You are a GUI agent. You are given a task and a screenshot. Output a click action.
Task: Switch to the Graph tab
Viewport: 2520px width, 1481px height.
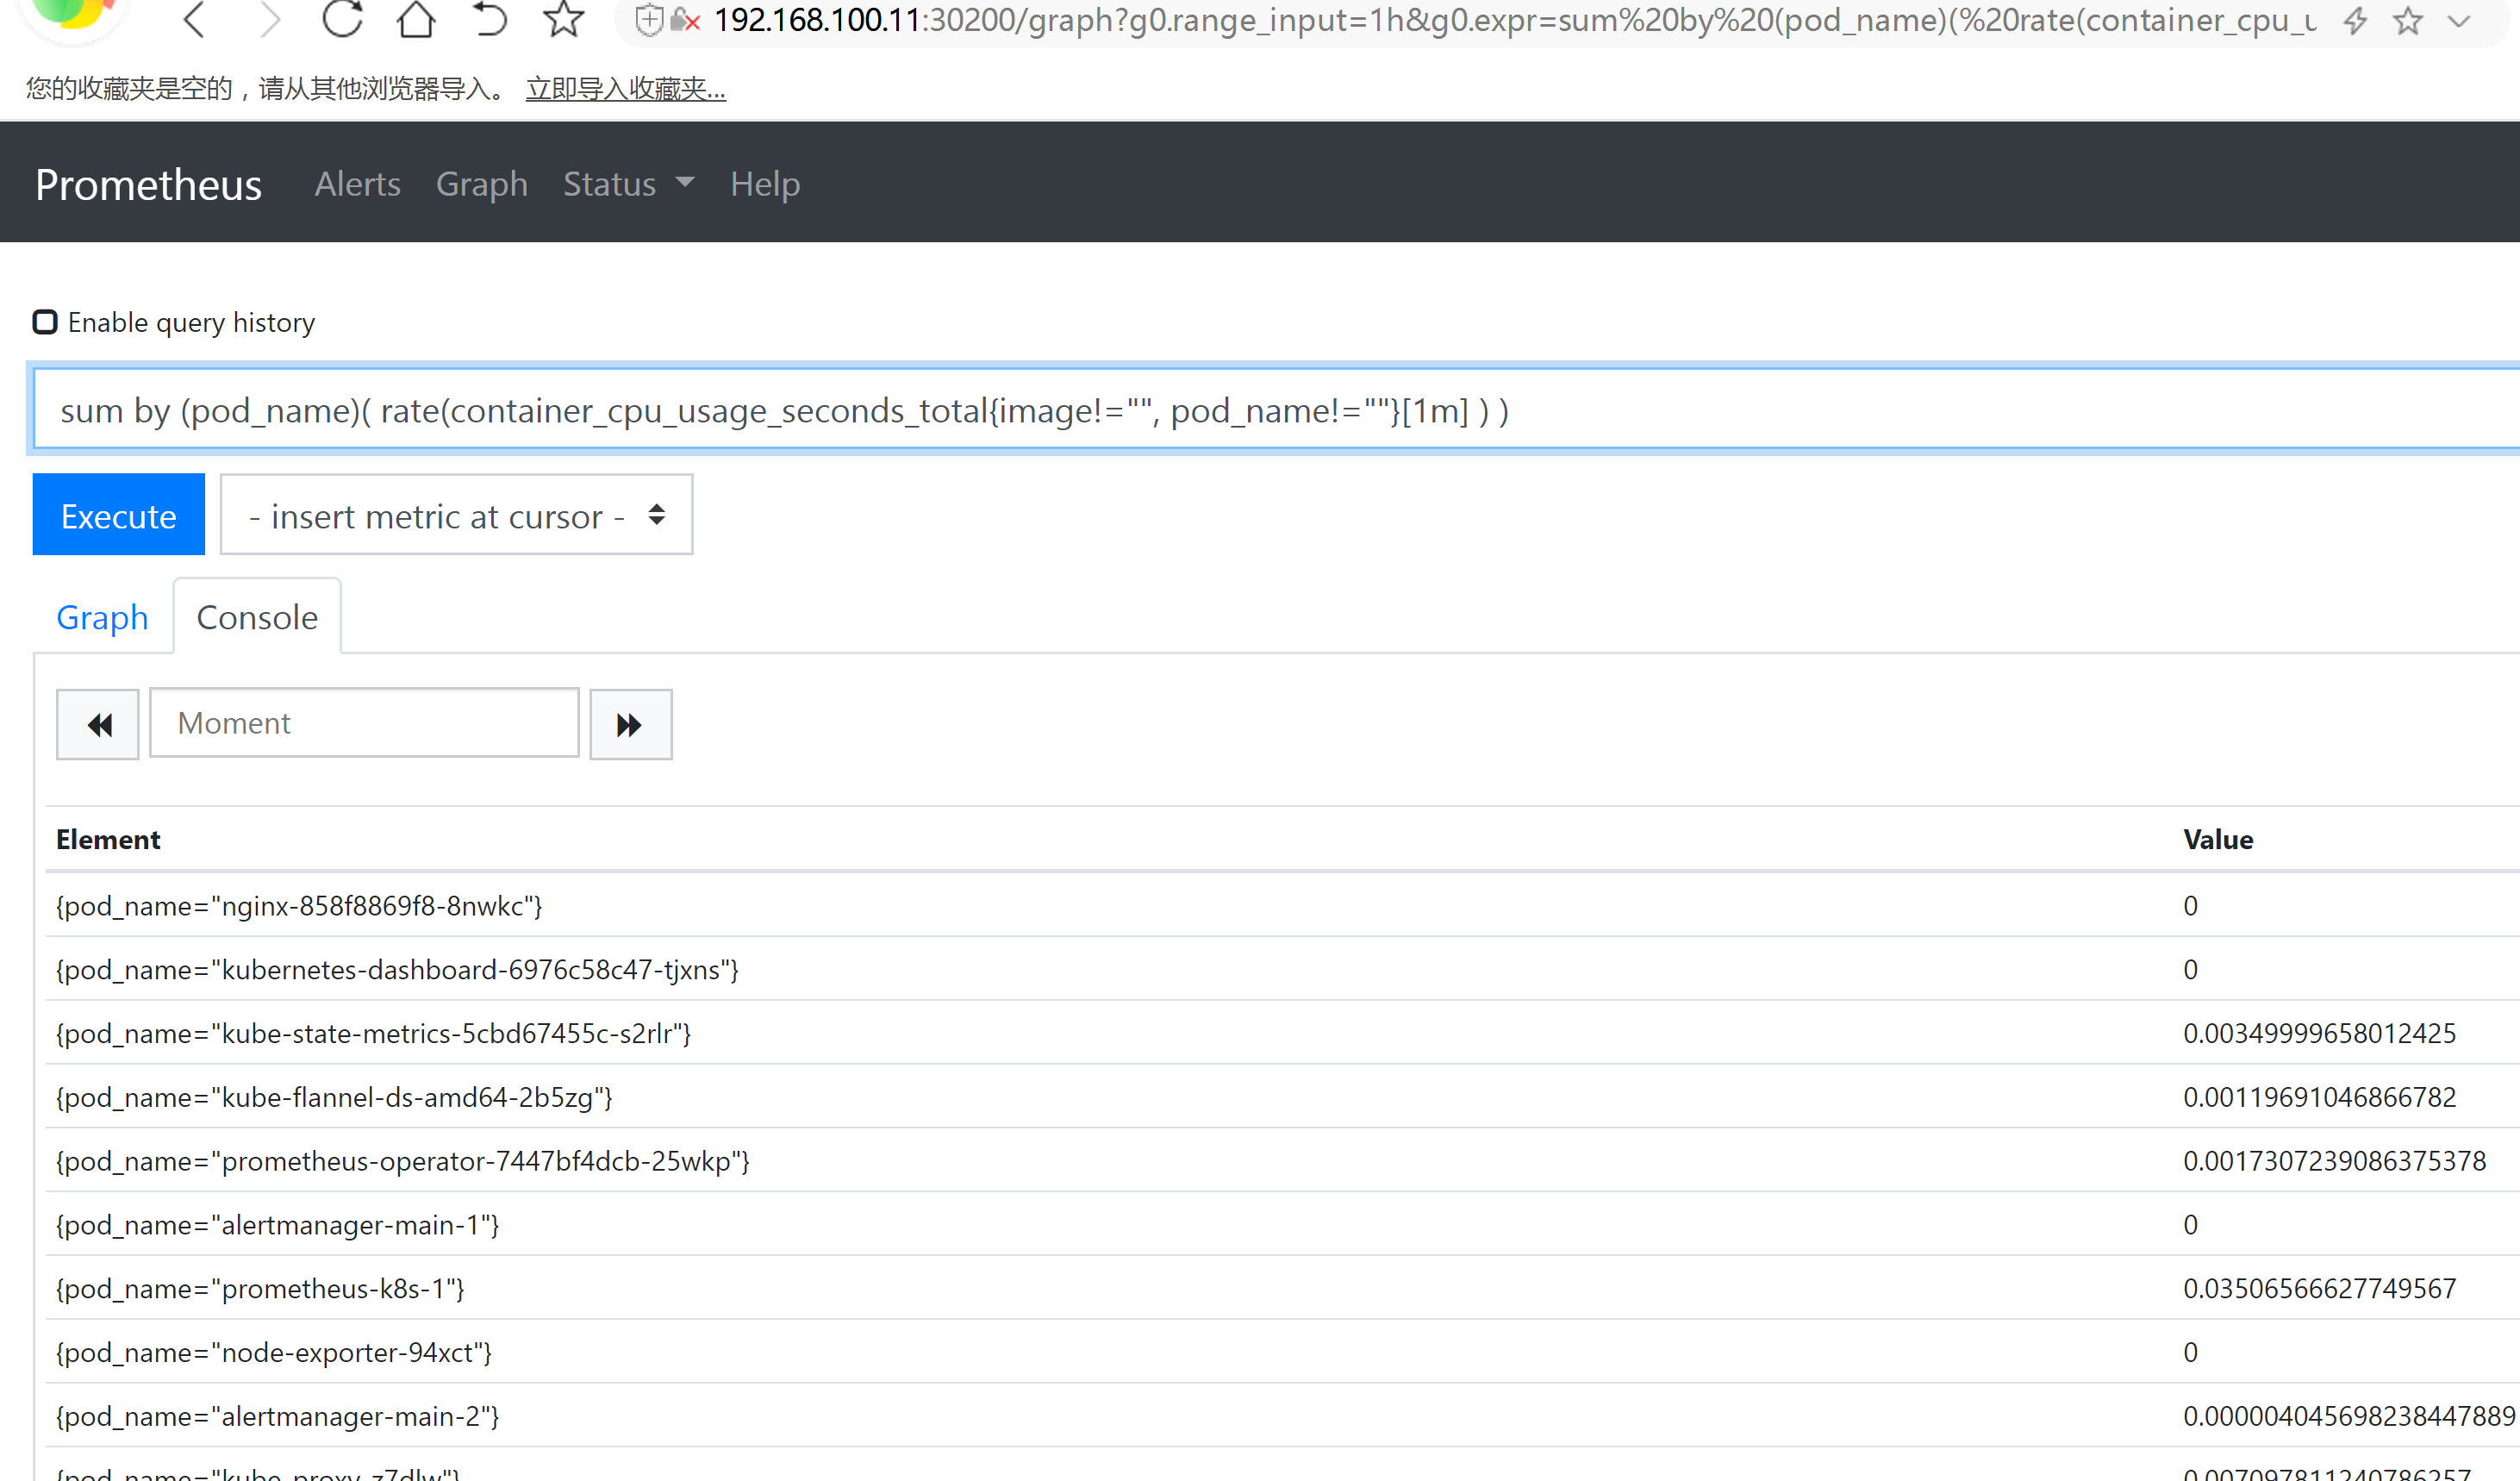102,617
